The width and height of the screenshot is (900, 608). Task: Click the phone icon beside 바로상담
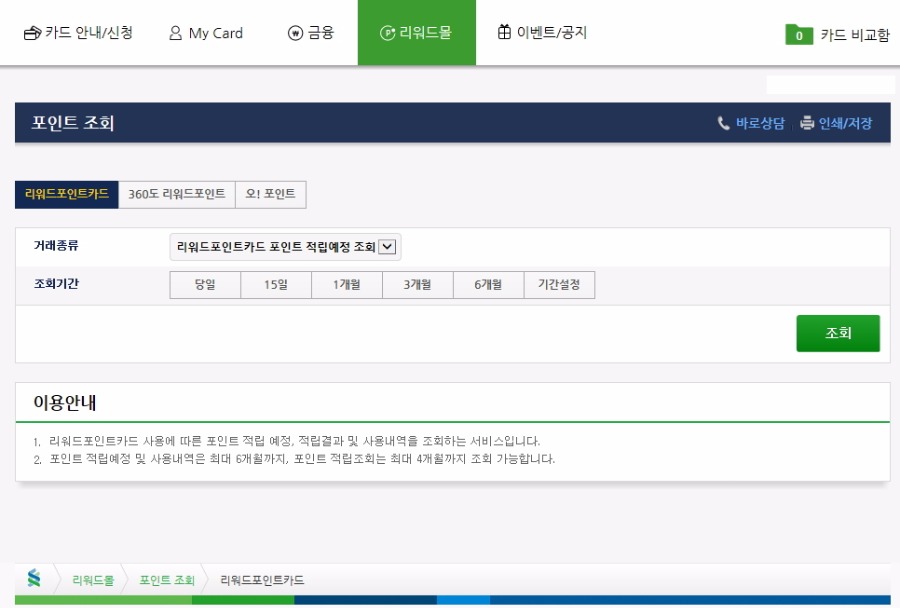pos(723,123)
